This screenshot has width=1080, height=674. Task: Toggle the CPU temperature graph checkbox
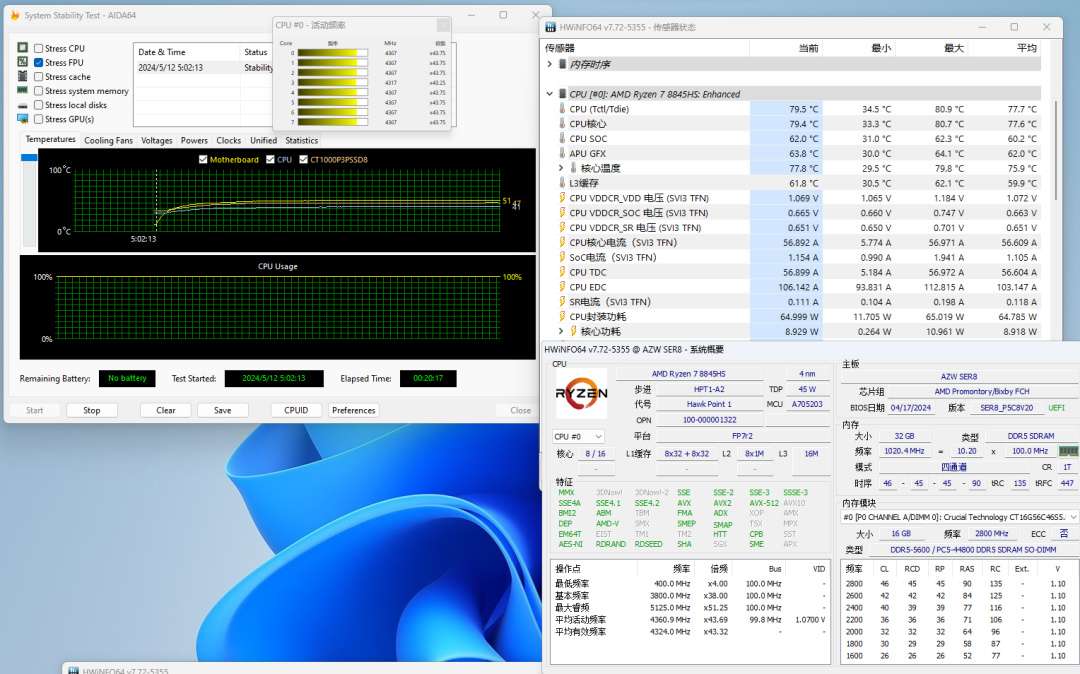(270, 159)
